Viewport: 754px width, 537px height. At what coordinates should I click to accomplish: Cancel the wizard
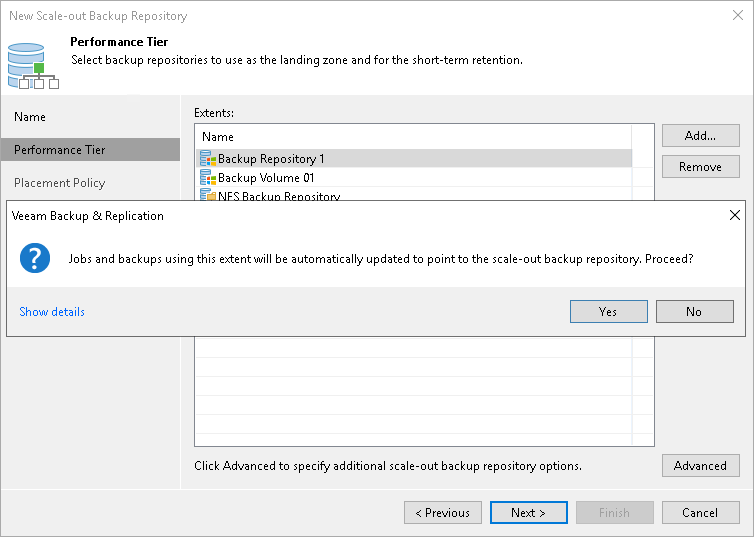[x=700, y=513]
